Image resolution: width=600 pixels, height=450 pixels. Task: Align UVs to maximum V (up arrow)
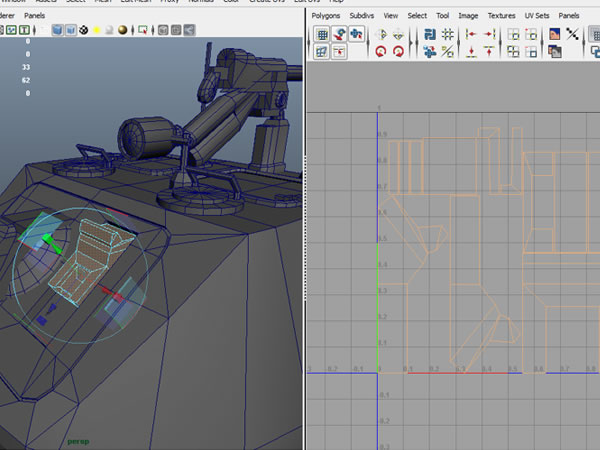pos(489,52)
